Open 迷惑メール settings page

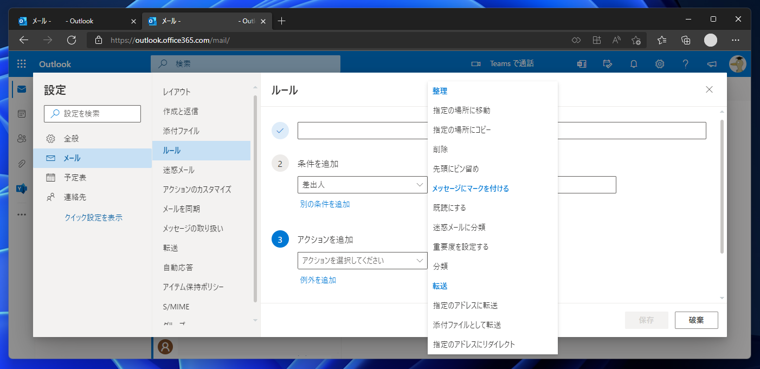201,170
